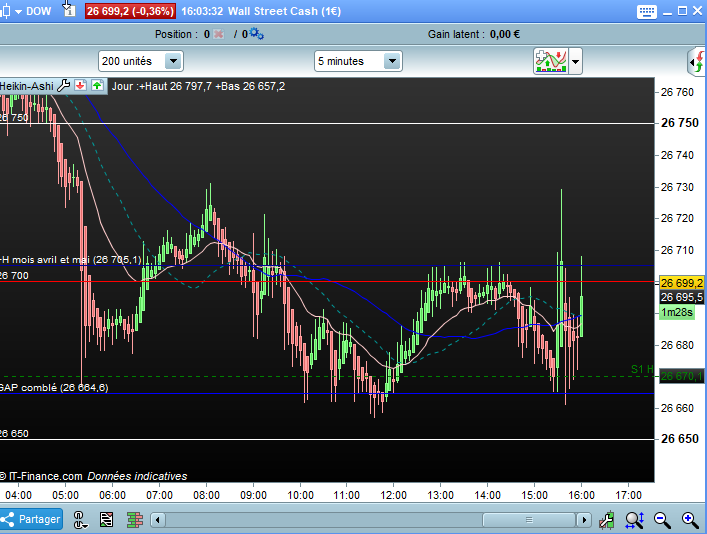Click the Gain latent value 0,00 €

(505, 34)
